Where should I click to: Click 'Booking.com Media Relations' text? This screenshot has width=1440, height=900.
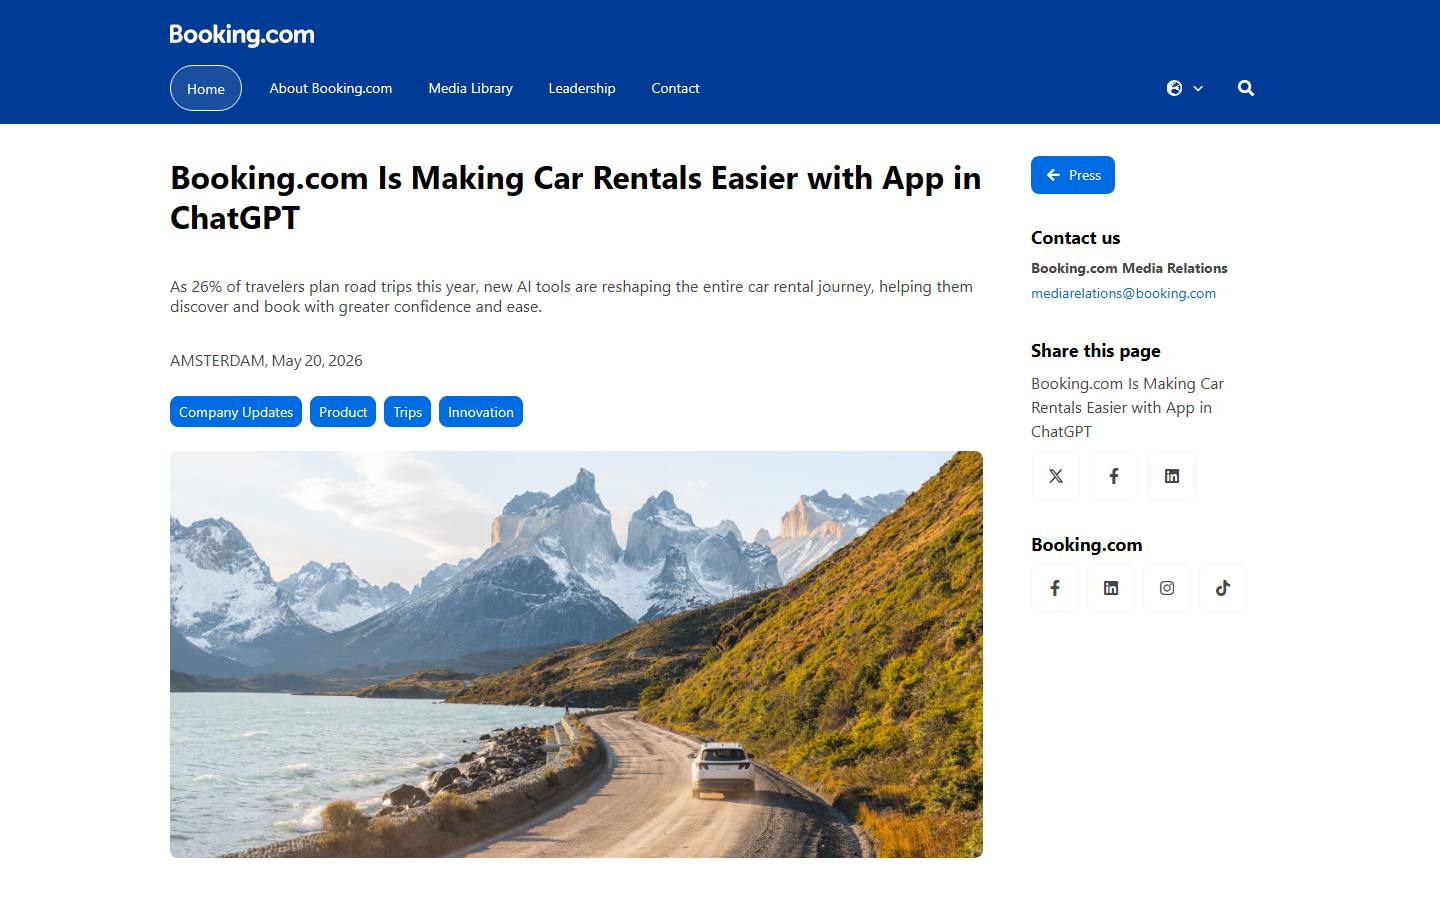click(x=1129, y=268)
